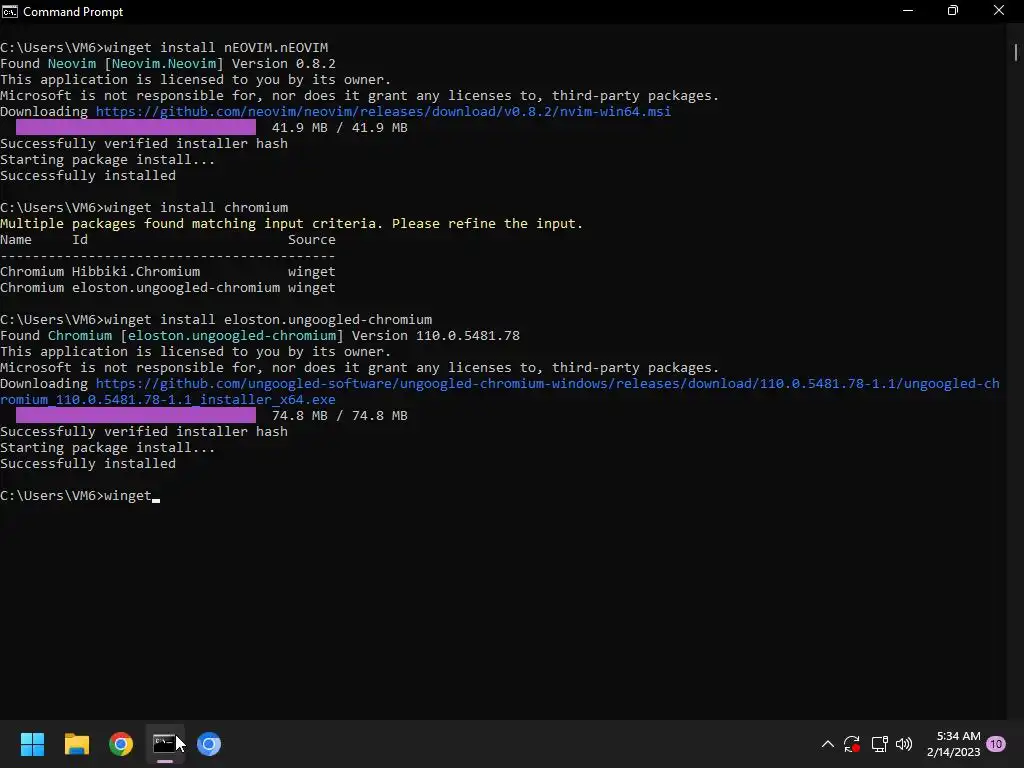This screenshot has width=1024, height=768.
Task: Click the vertical scrollbar thumb
Action: (x=1016, y=52)
